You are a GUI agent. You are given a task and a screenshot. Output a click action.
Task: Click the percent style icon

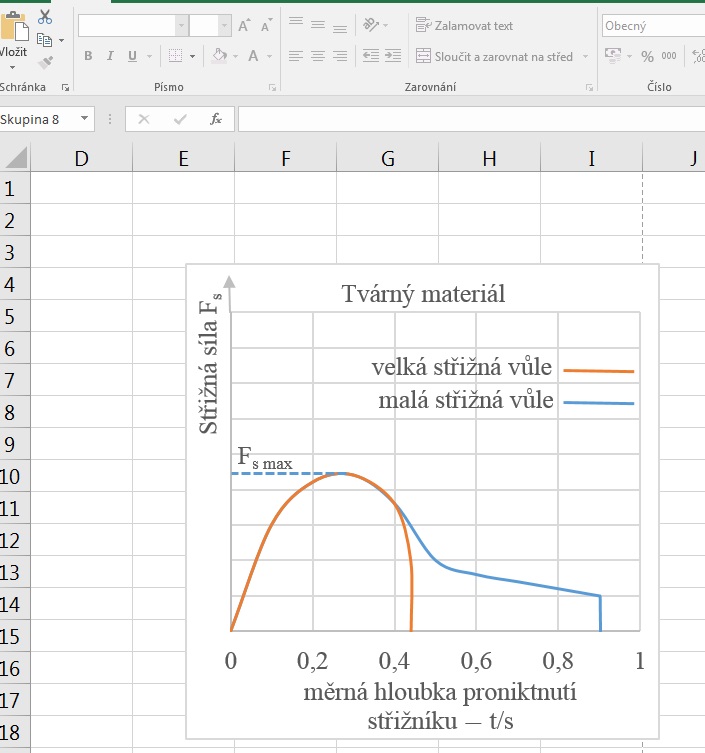(x=647, y=56)
